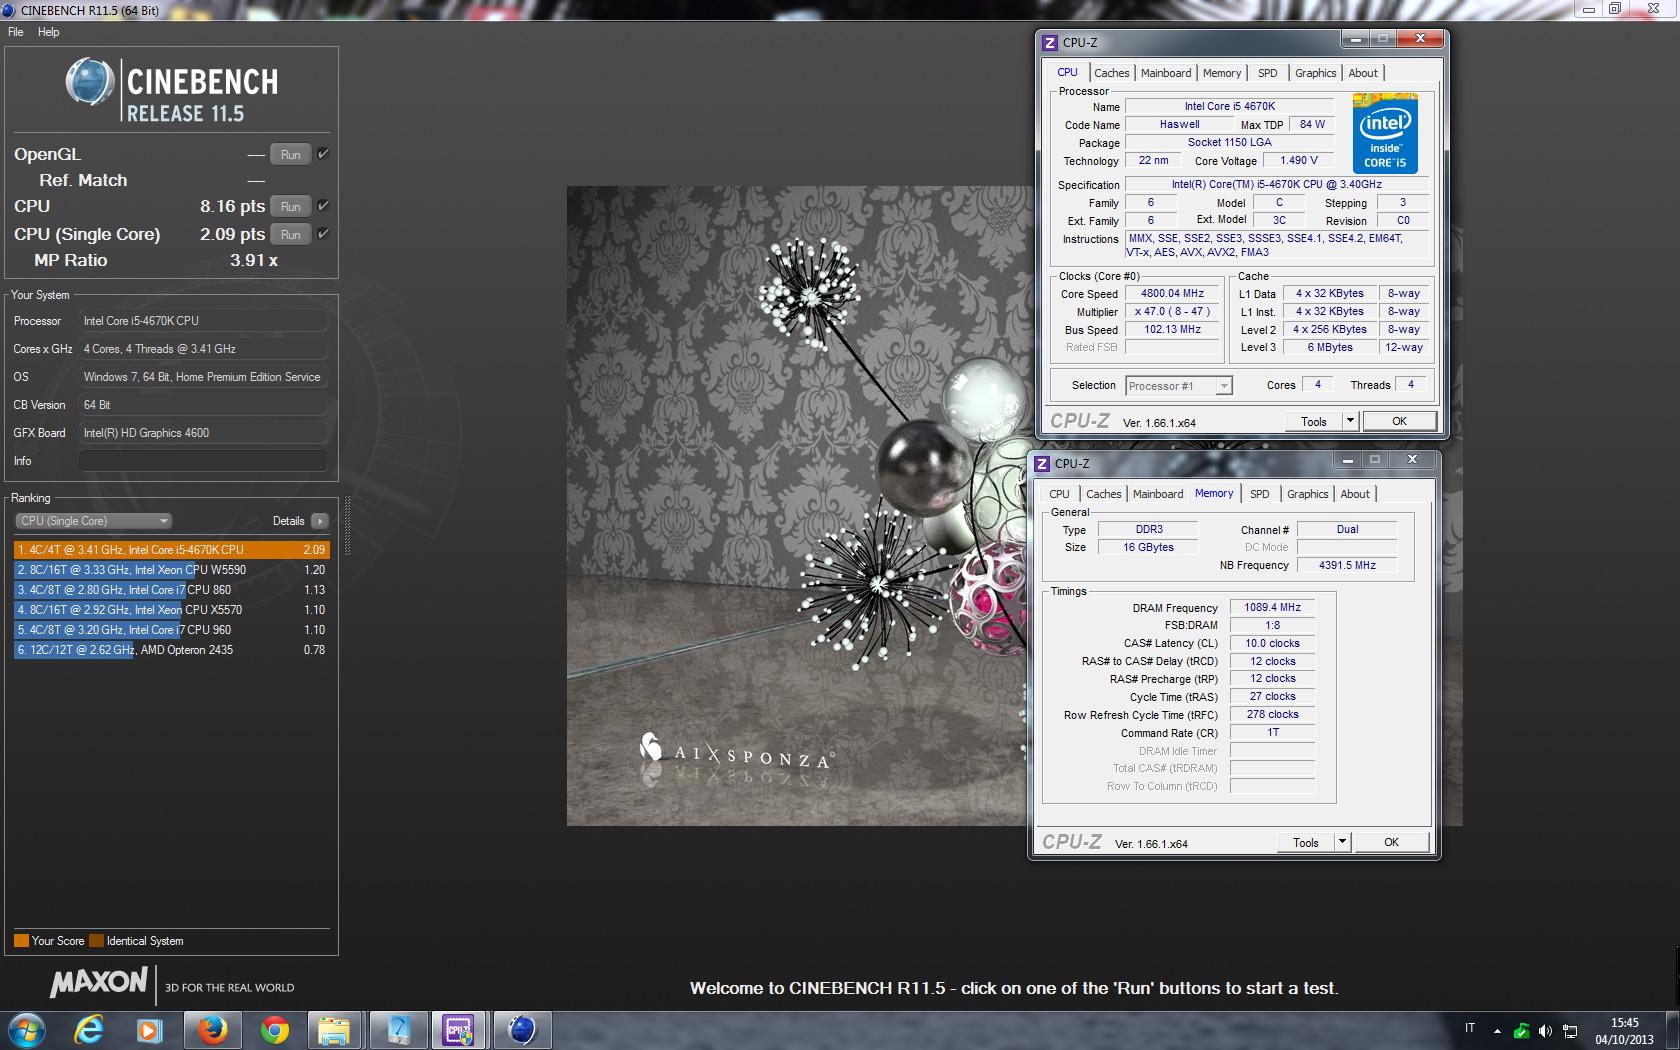This screenshot has width=1680, height=1050.
Task: Expand the Processor #1 selection dropdown
Action: pyautogui.click(x=1223, y=386)
